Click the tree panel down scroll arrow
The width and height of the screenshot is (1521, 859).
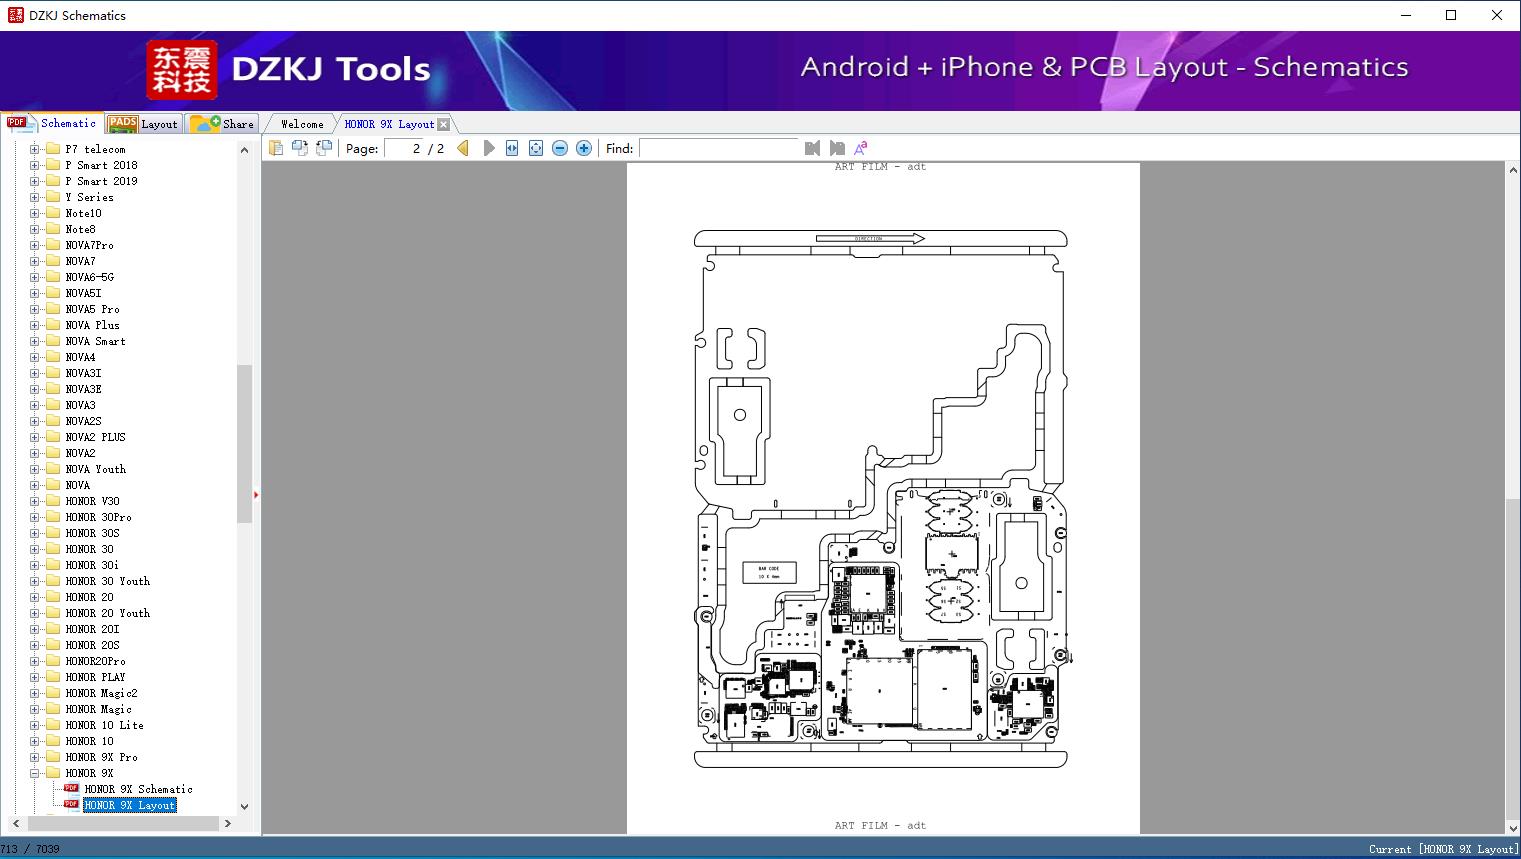(244, 806)
